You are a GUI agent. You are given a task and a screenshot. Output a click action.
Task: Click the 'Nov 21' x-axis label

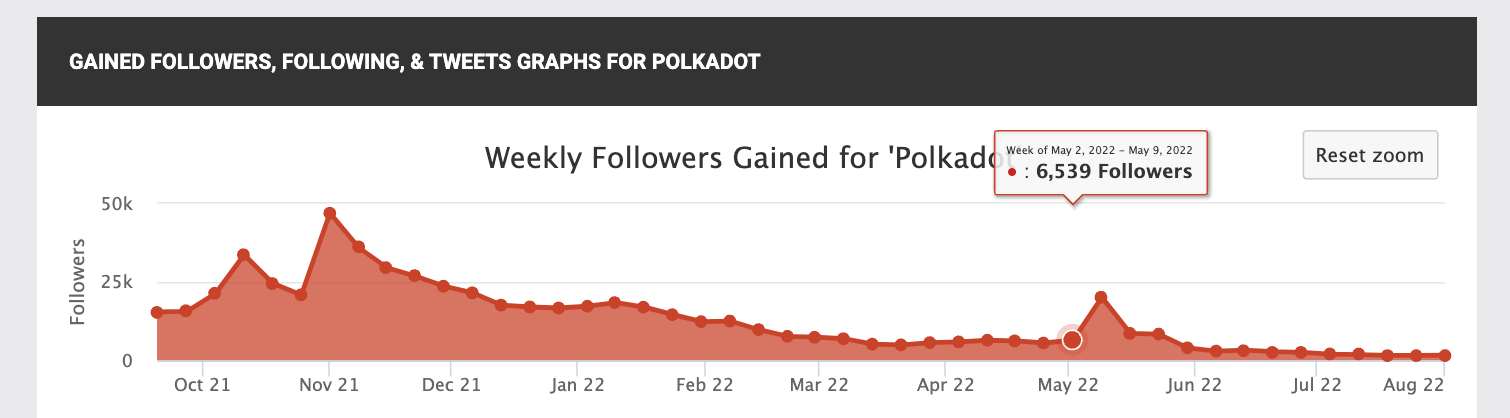coord(329,383)
